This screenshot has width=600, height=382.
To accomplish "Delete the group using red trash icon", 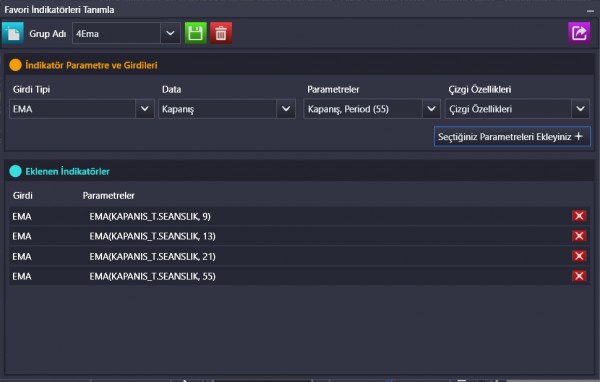I will click(x=221, y=33).
